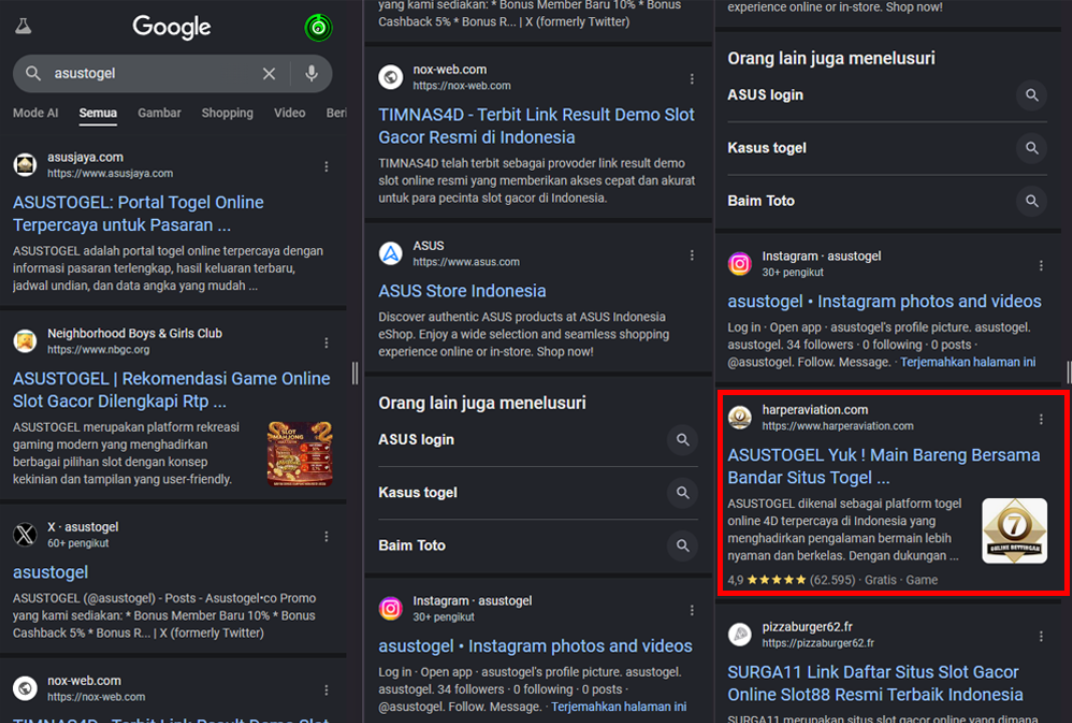Open three-dot menu for pizzaburger62.fr result
Image resolution: width=1072 pixels, height=723 pixels.
1041,636
